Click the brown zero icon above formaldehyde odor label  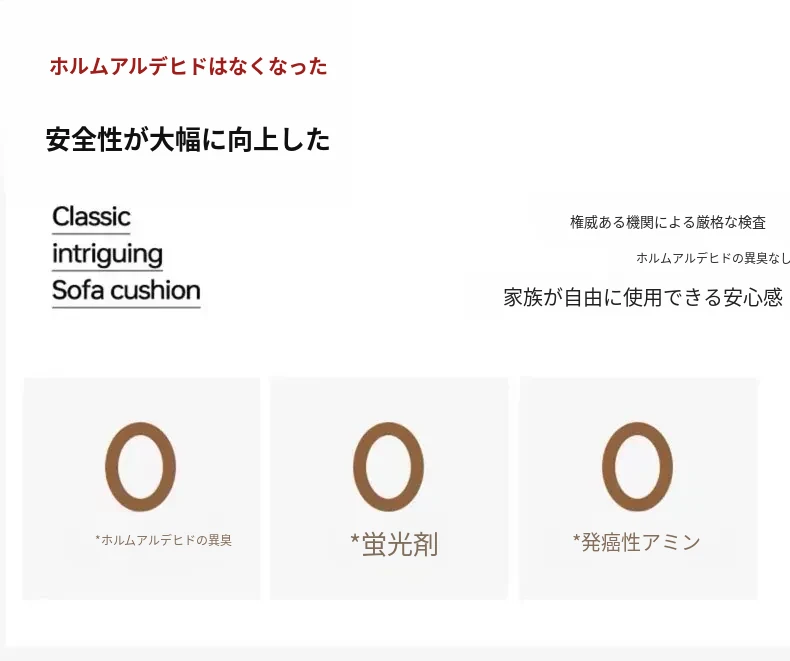click(x=140, y=467)
